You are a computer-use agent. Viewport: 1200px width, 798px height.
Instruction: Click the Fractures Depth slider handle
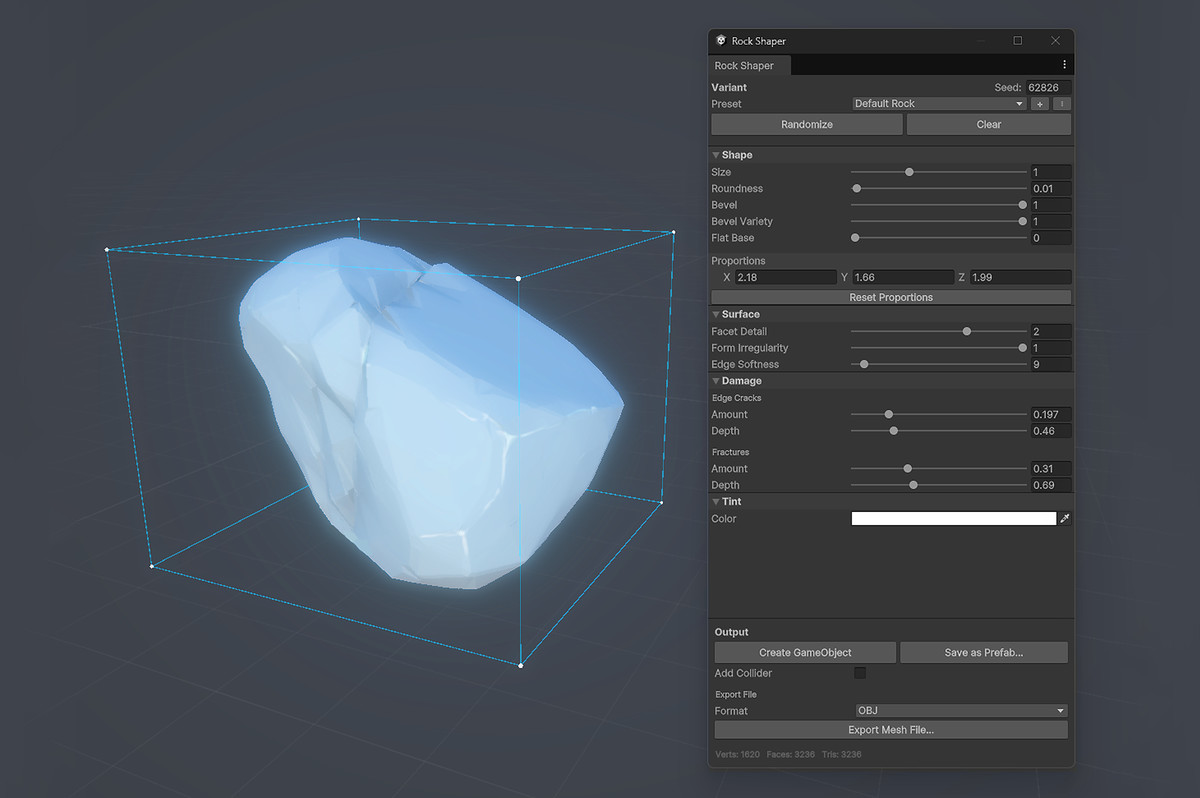913,485
